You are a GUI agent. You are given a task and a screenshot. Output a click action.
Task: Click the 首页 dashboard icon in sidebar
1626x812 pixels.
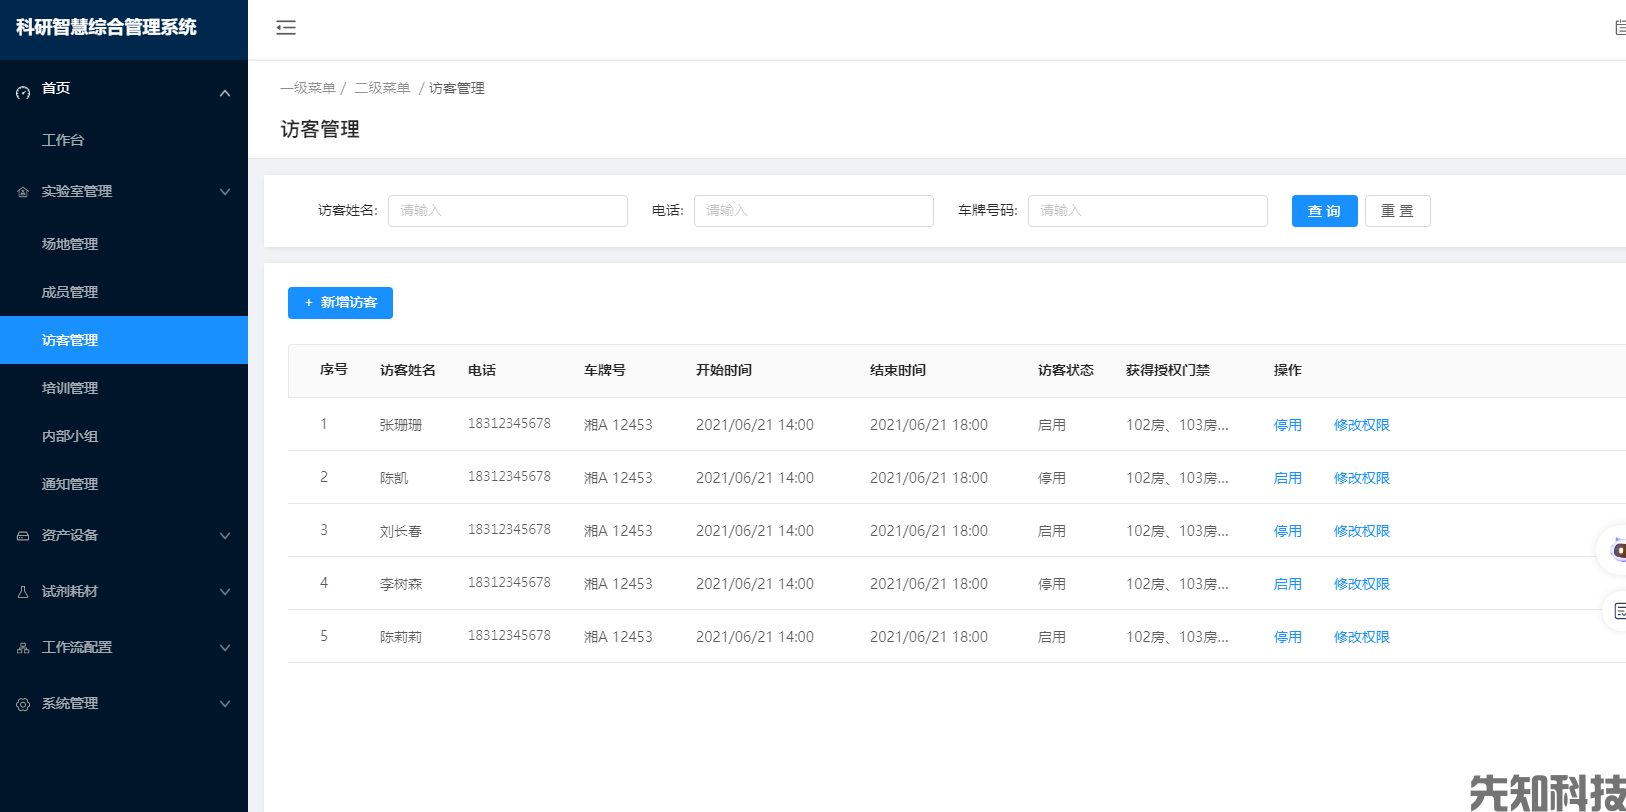[x=23, y=92]
